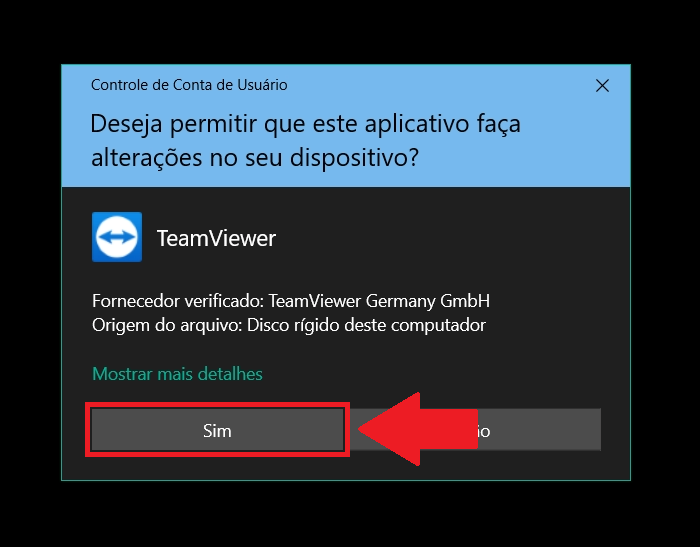Click the Controle de Conta de Usuário title

[x=189, y=85]
